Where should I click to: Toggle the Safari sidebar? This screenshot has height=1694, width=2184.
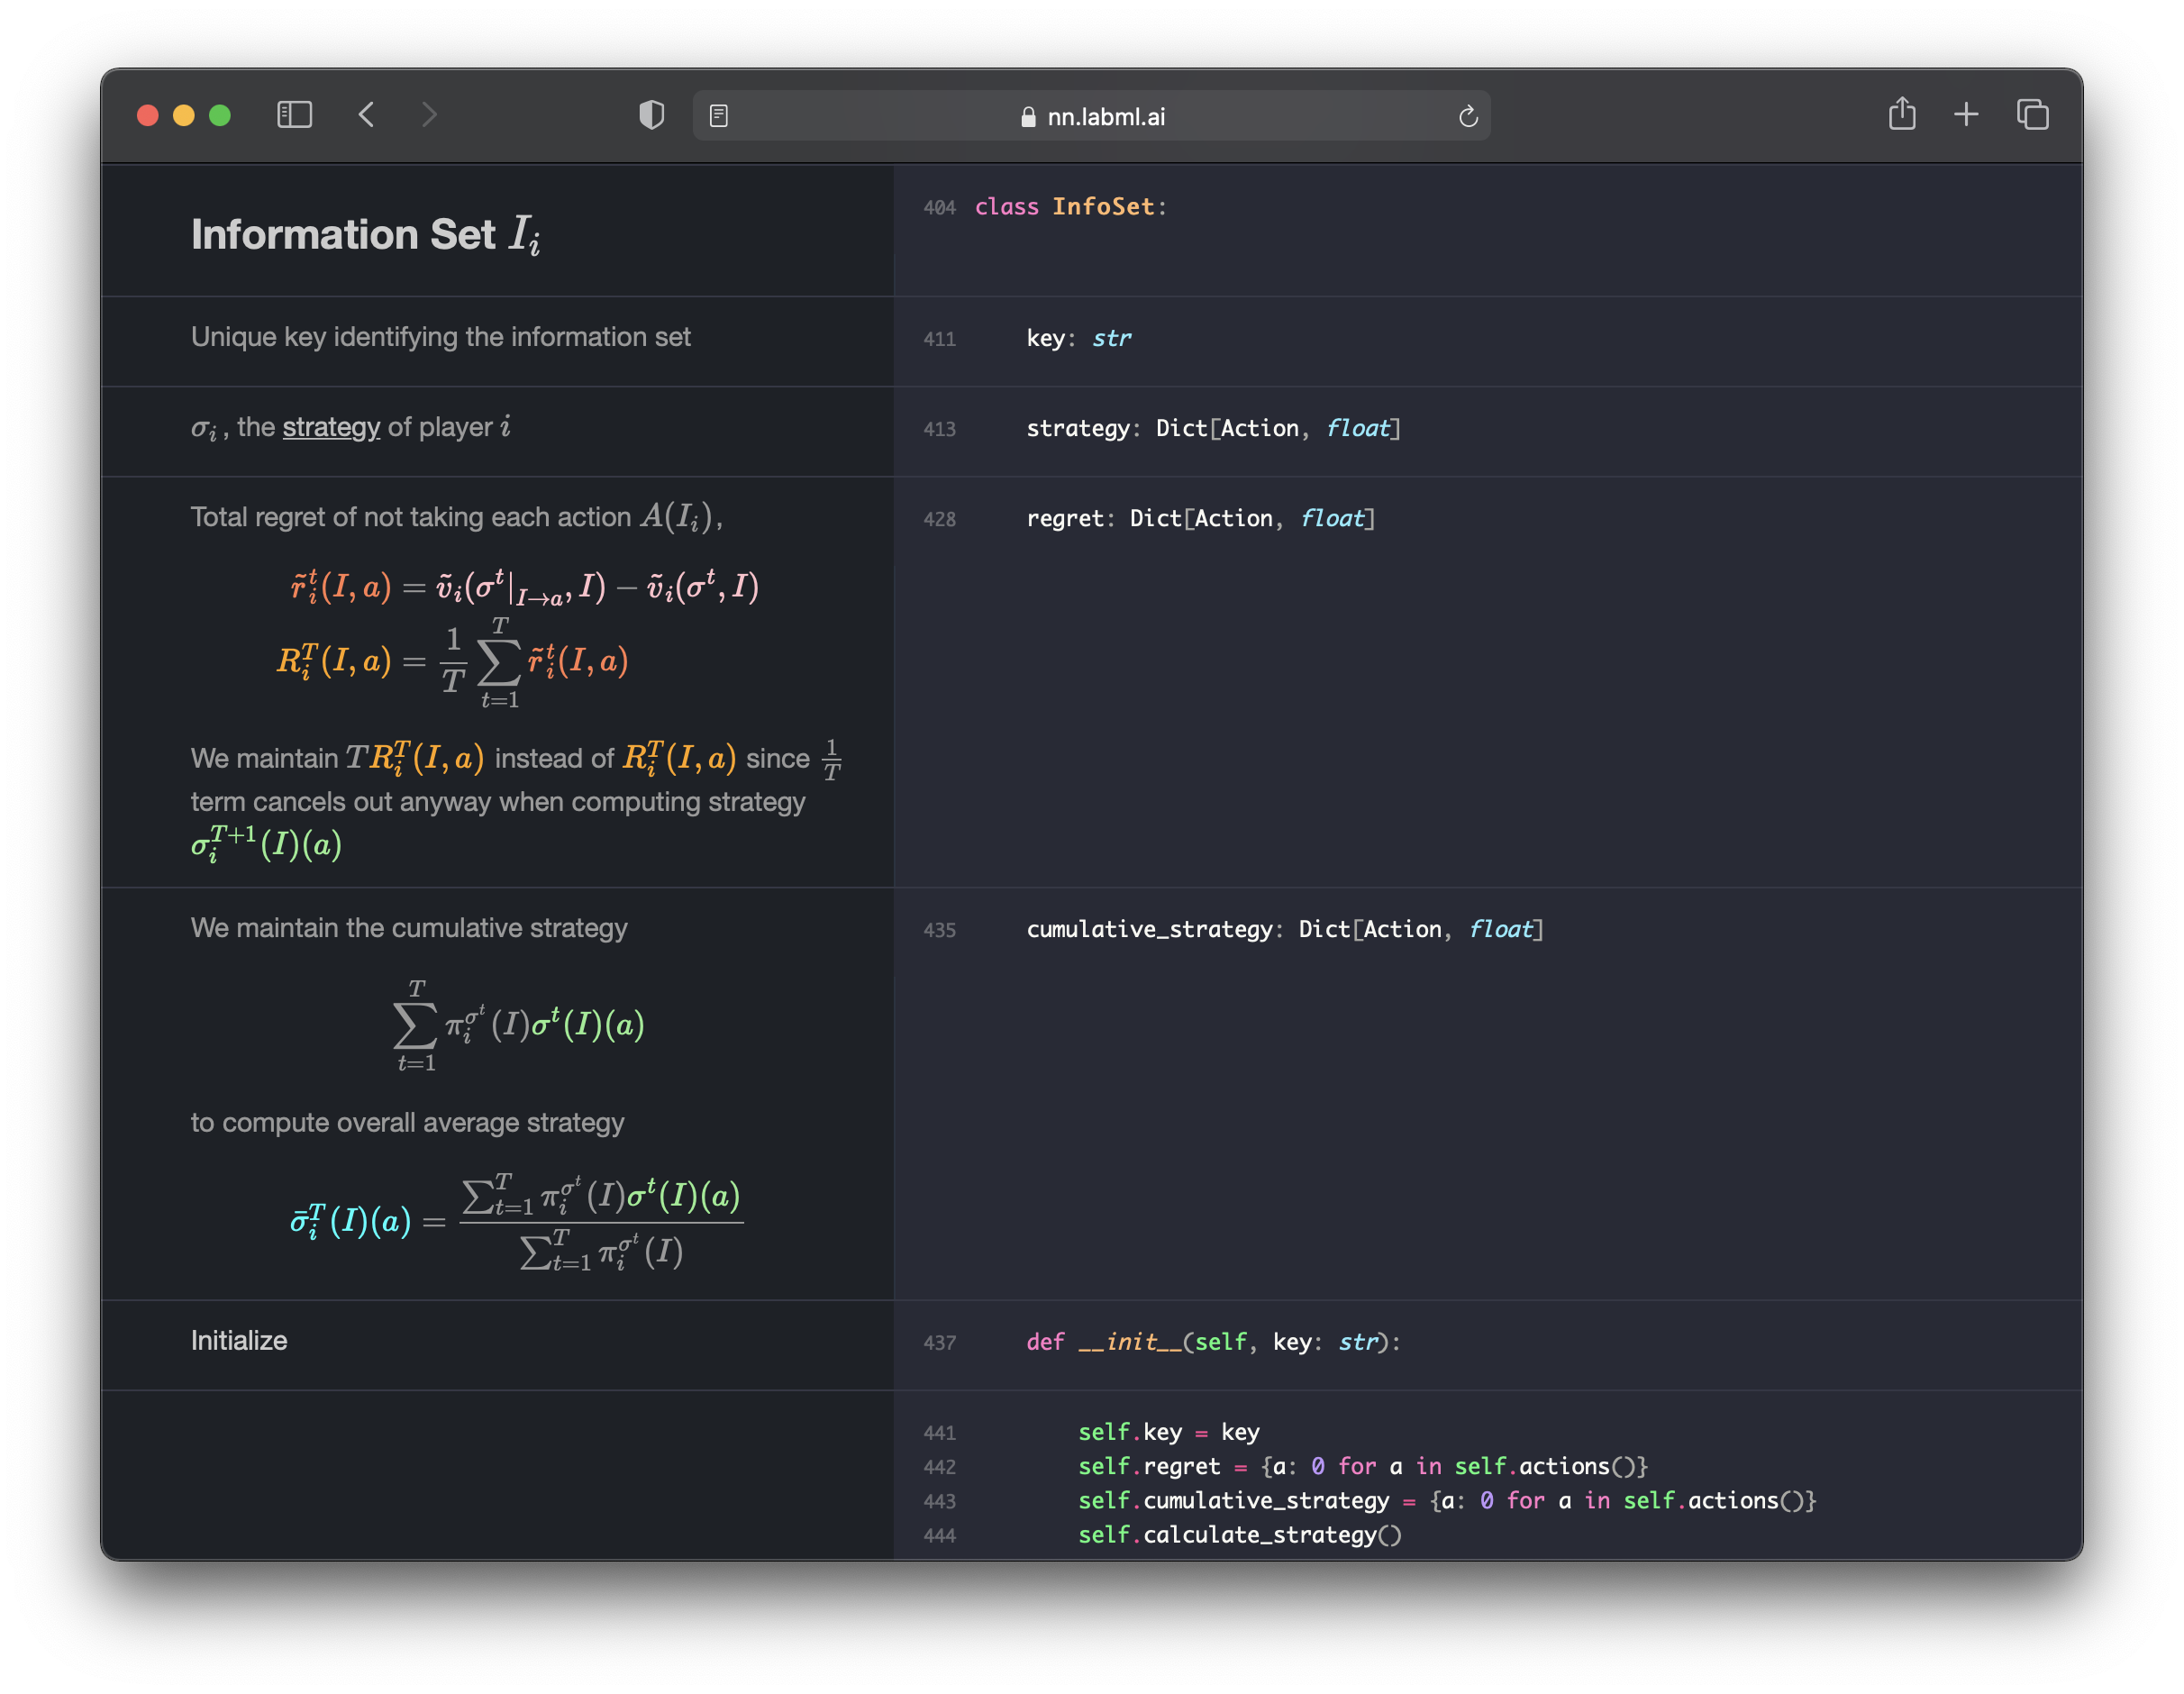click(293, 115)
